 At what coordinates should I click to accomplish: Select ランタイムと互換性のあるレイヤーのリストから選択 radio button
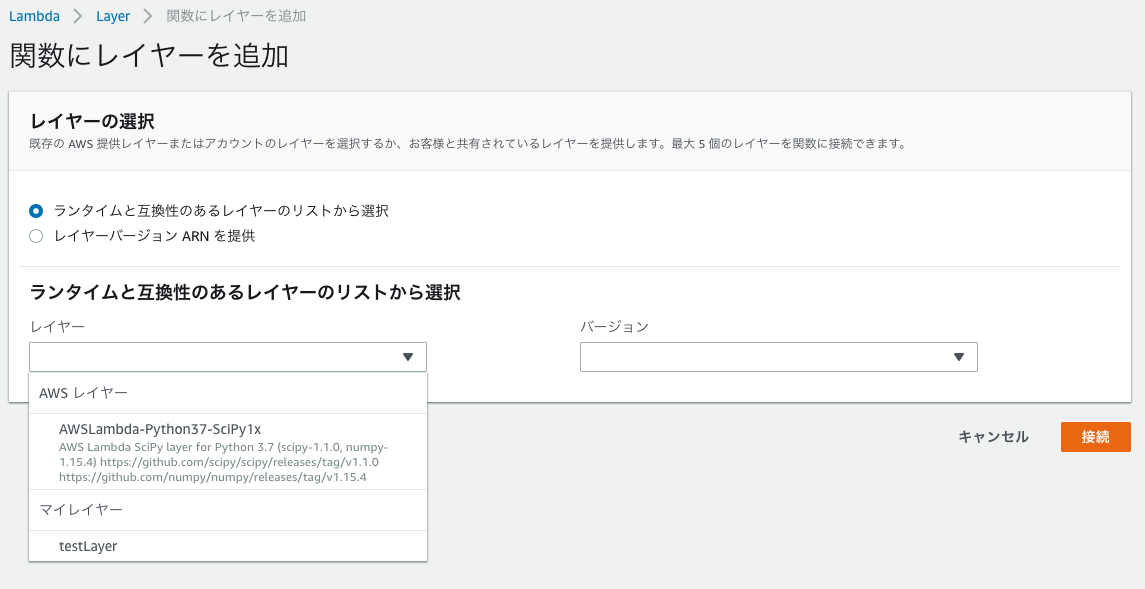[x=36, y=211]
